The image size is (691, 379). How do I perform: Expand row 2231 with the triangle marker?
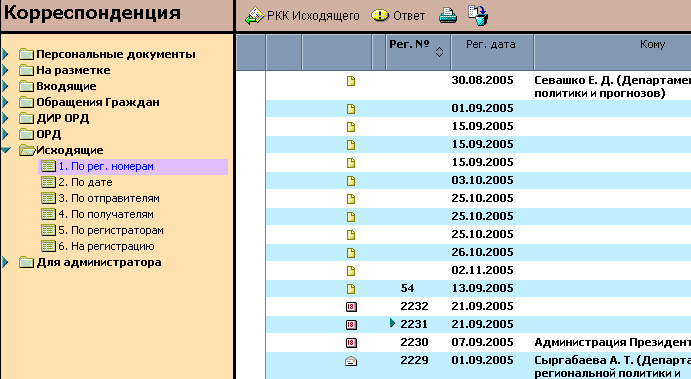pos(392,323)
